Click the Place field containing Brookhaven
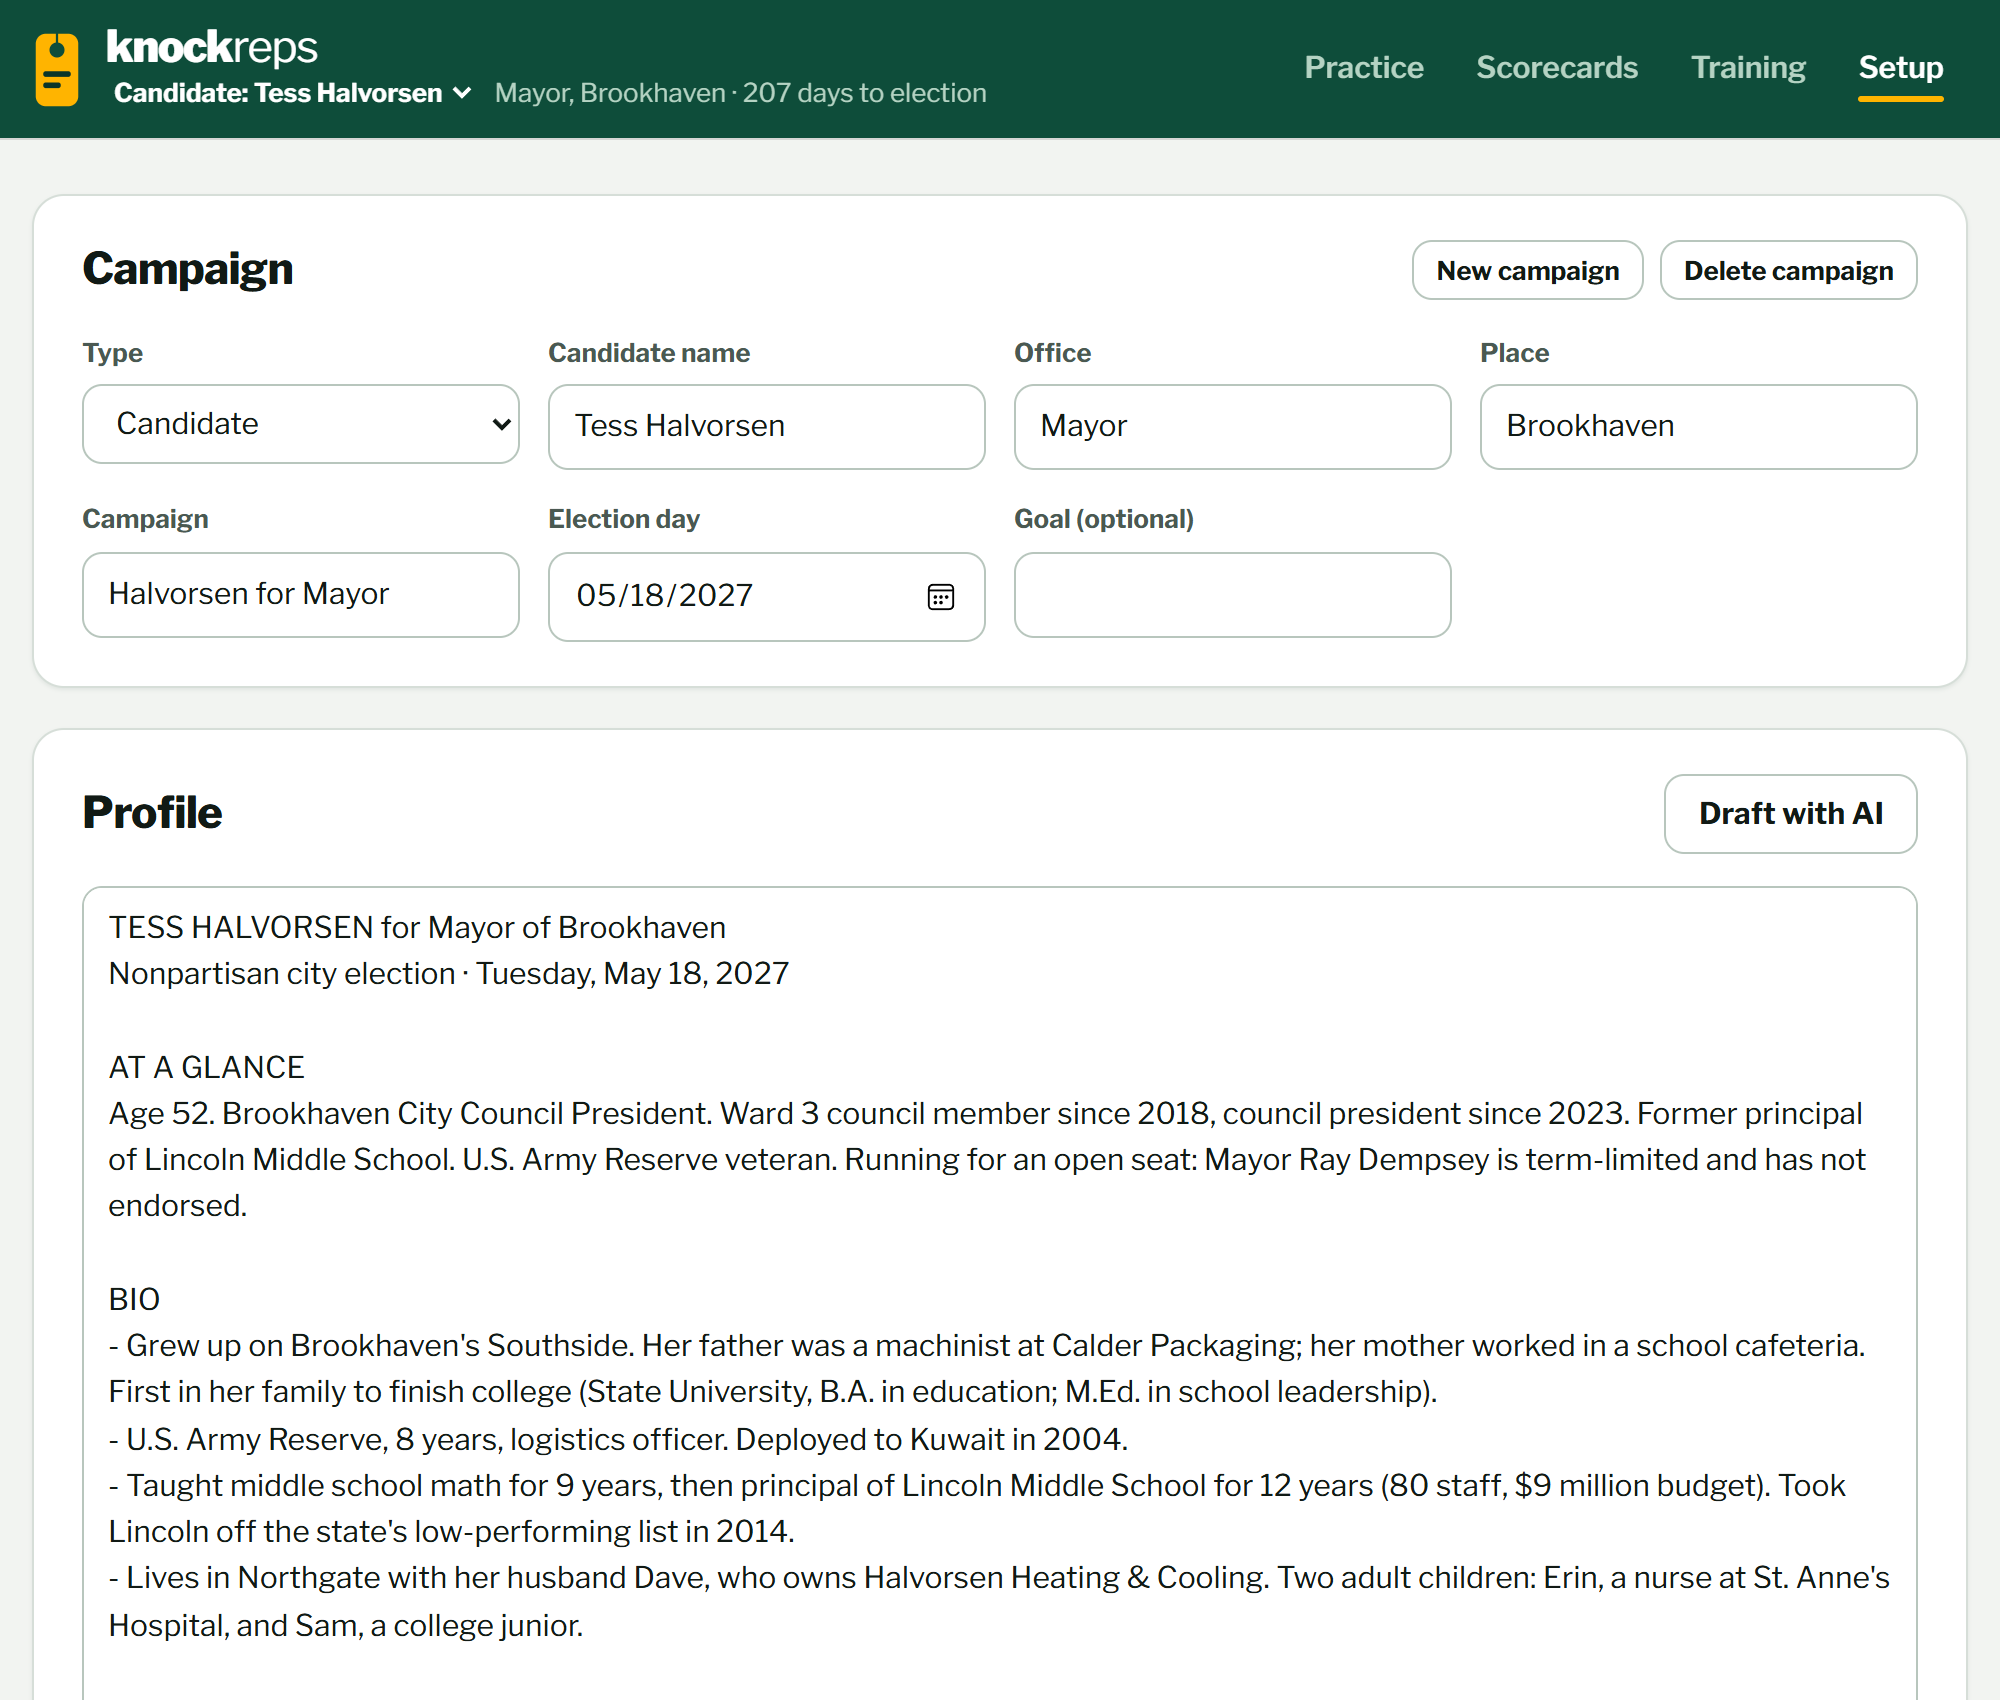The height and width of the screenshot is (1700, 2000). tap(1699, 427)
